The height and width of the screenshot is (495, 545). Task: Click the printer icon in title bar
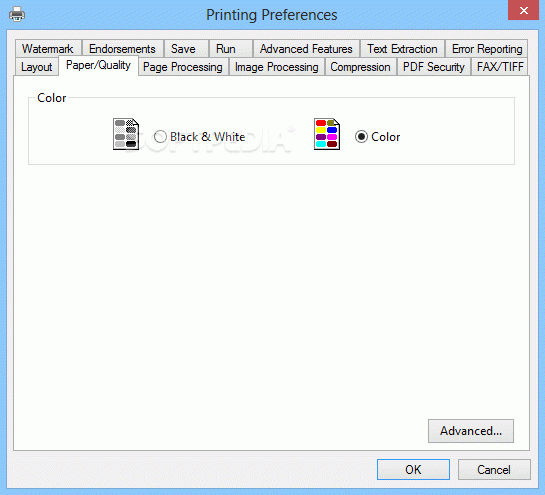pyautogui.click(x=17, y=15)
